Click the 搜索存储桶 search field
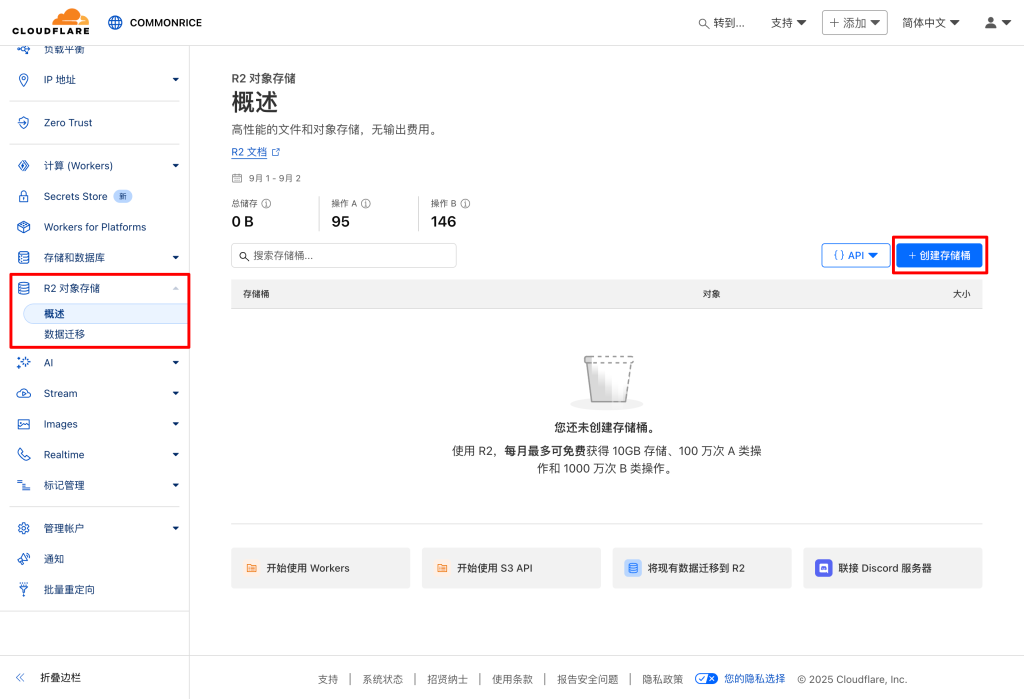 343,256
